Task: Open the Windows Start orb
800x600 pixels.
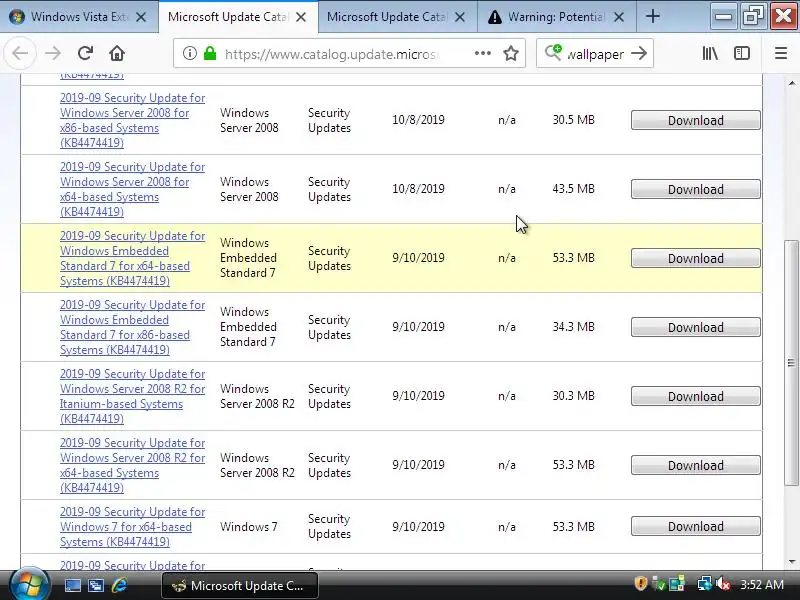Action: coord(29,584)
